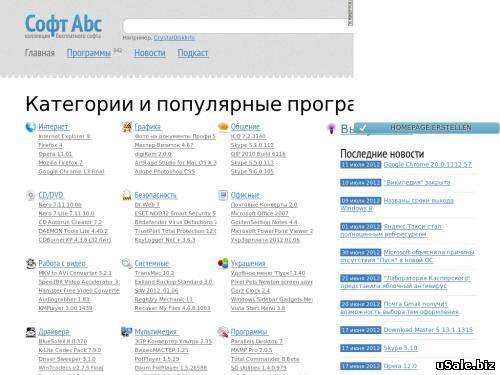Image resolution: width=500 pixels, height=375 pixels.
Task: Open the Google Chrome 20.0.1132.57 news link
Action: pyautogui.click(x=428, y=164)
